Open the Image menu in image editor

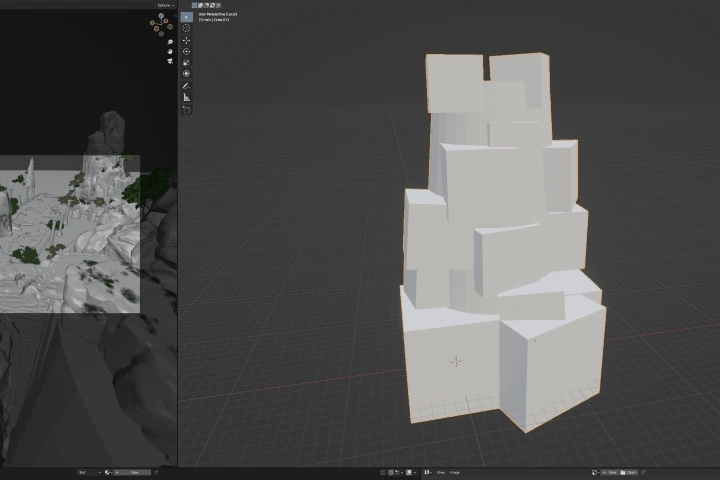(x=455, y=472)
